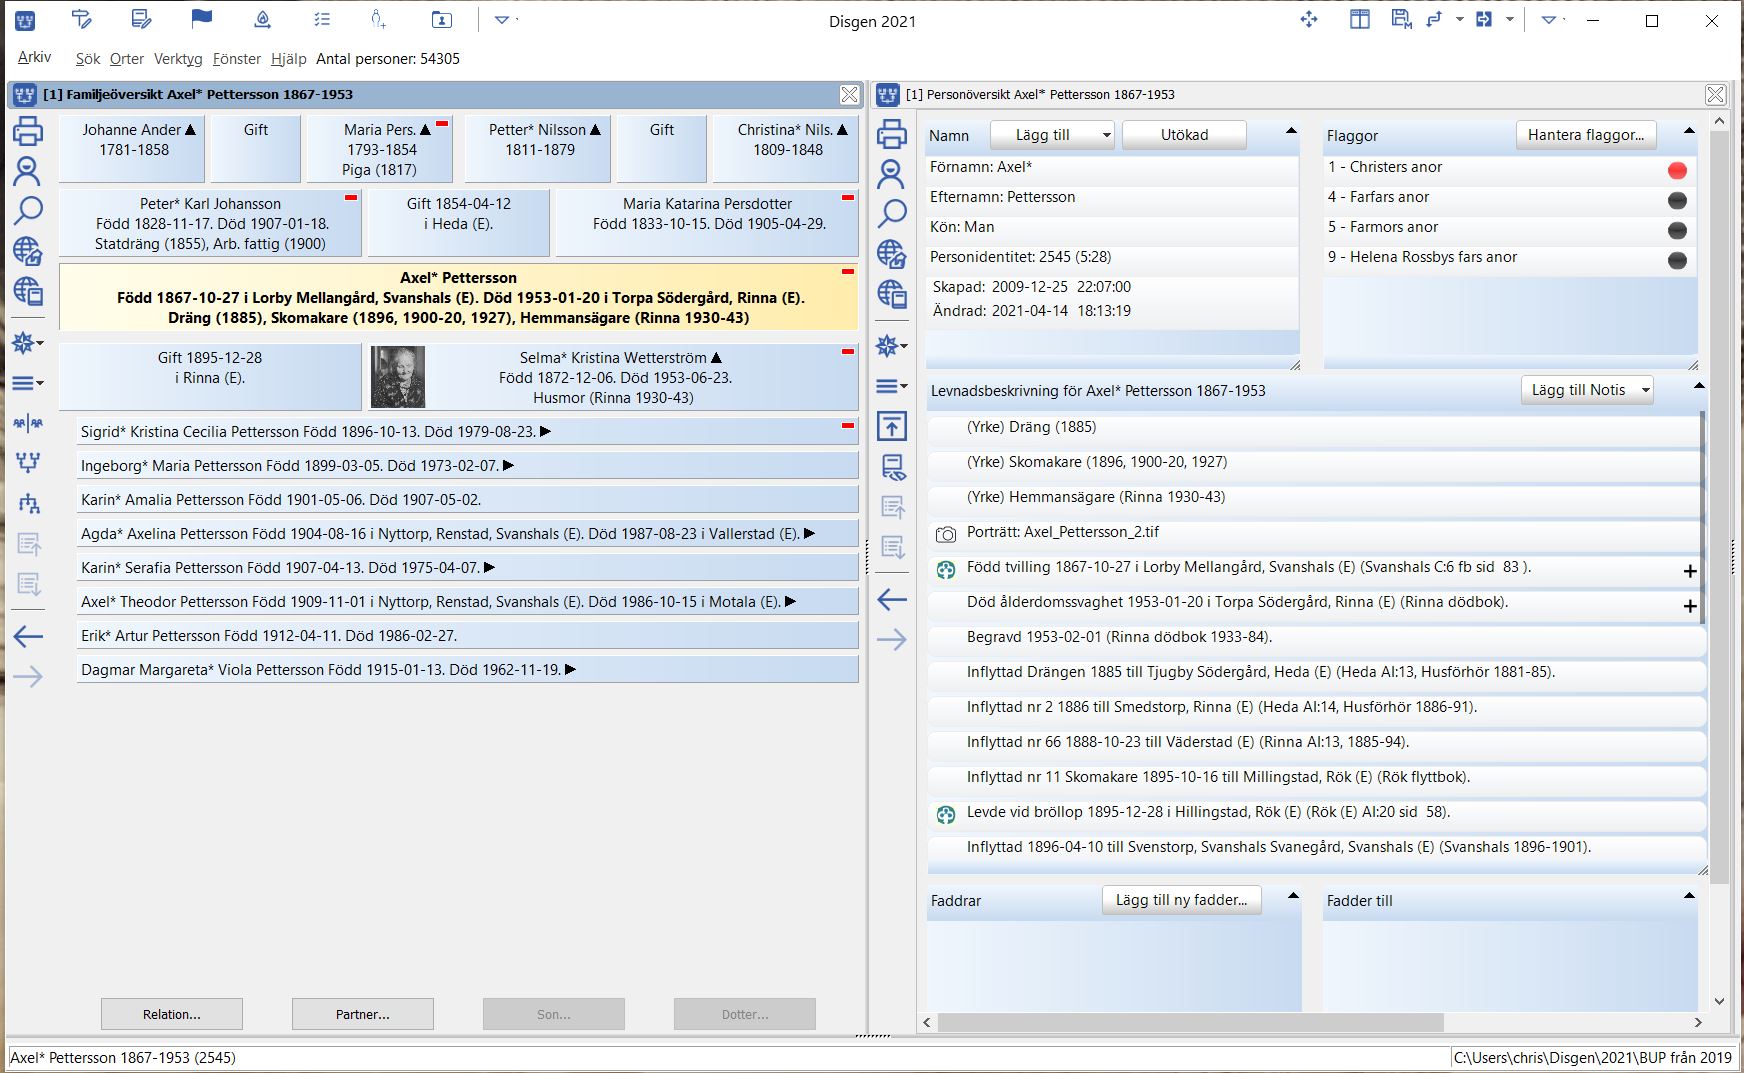Open the Verktyg menu
Viewport: 1744px width, 1073px height.
178,59
